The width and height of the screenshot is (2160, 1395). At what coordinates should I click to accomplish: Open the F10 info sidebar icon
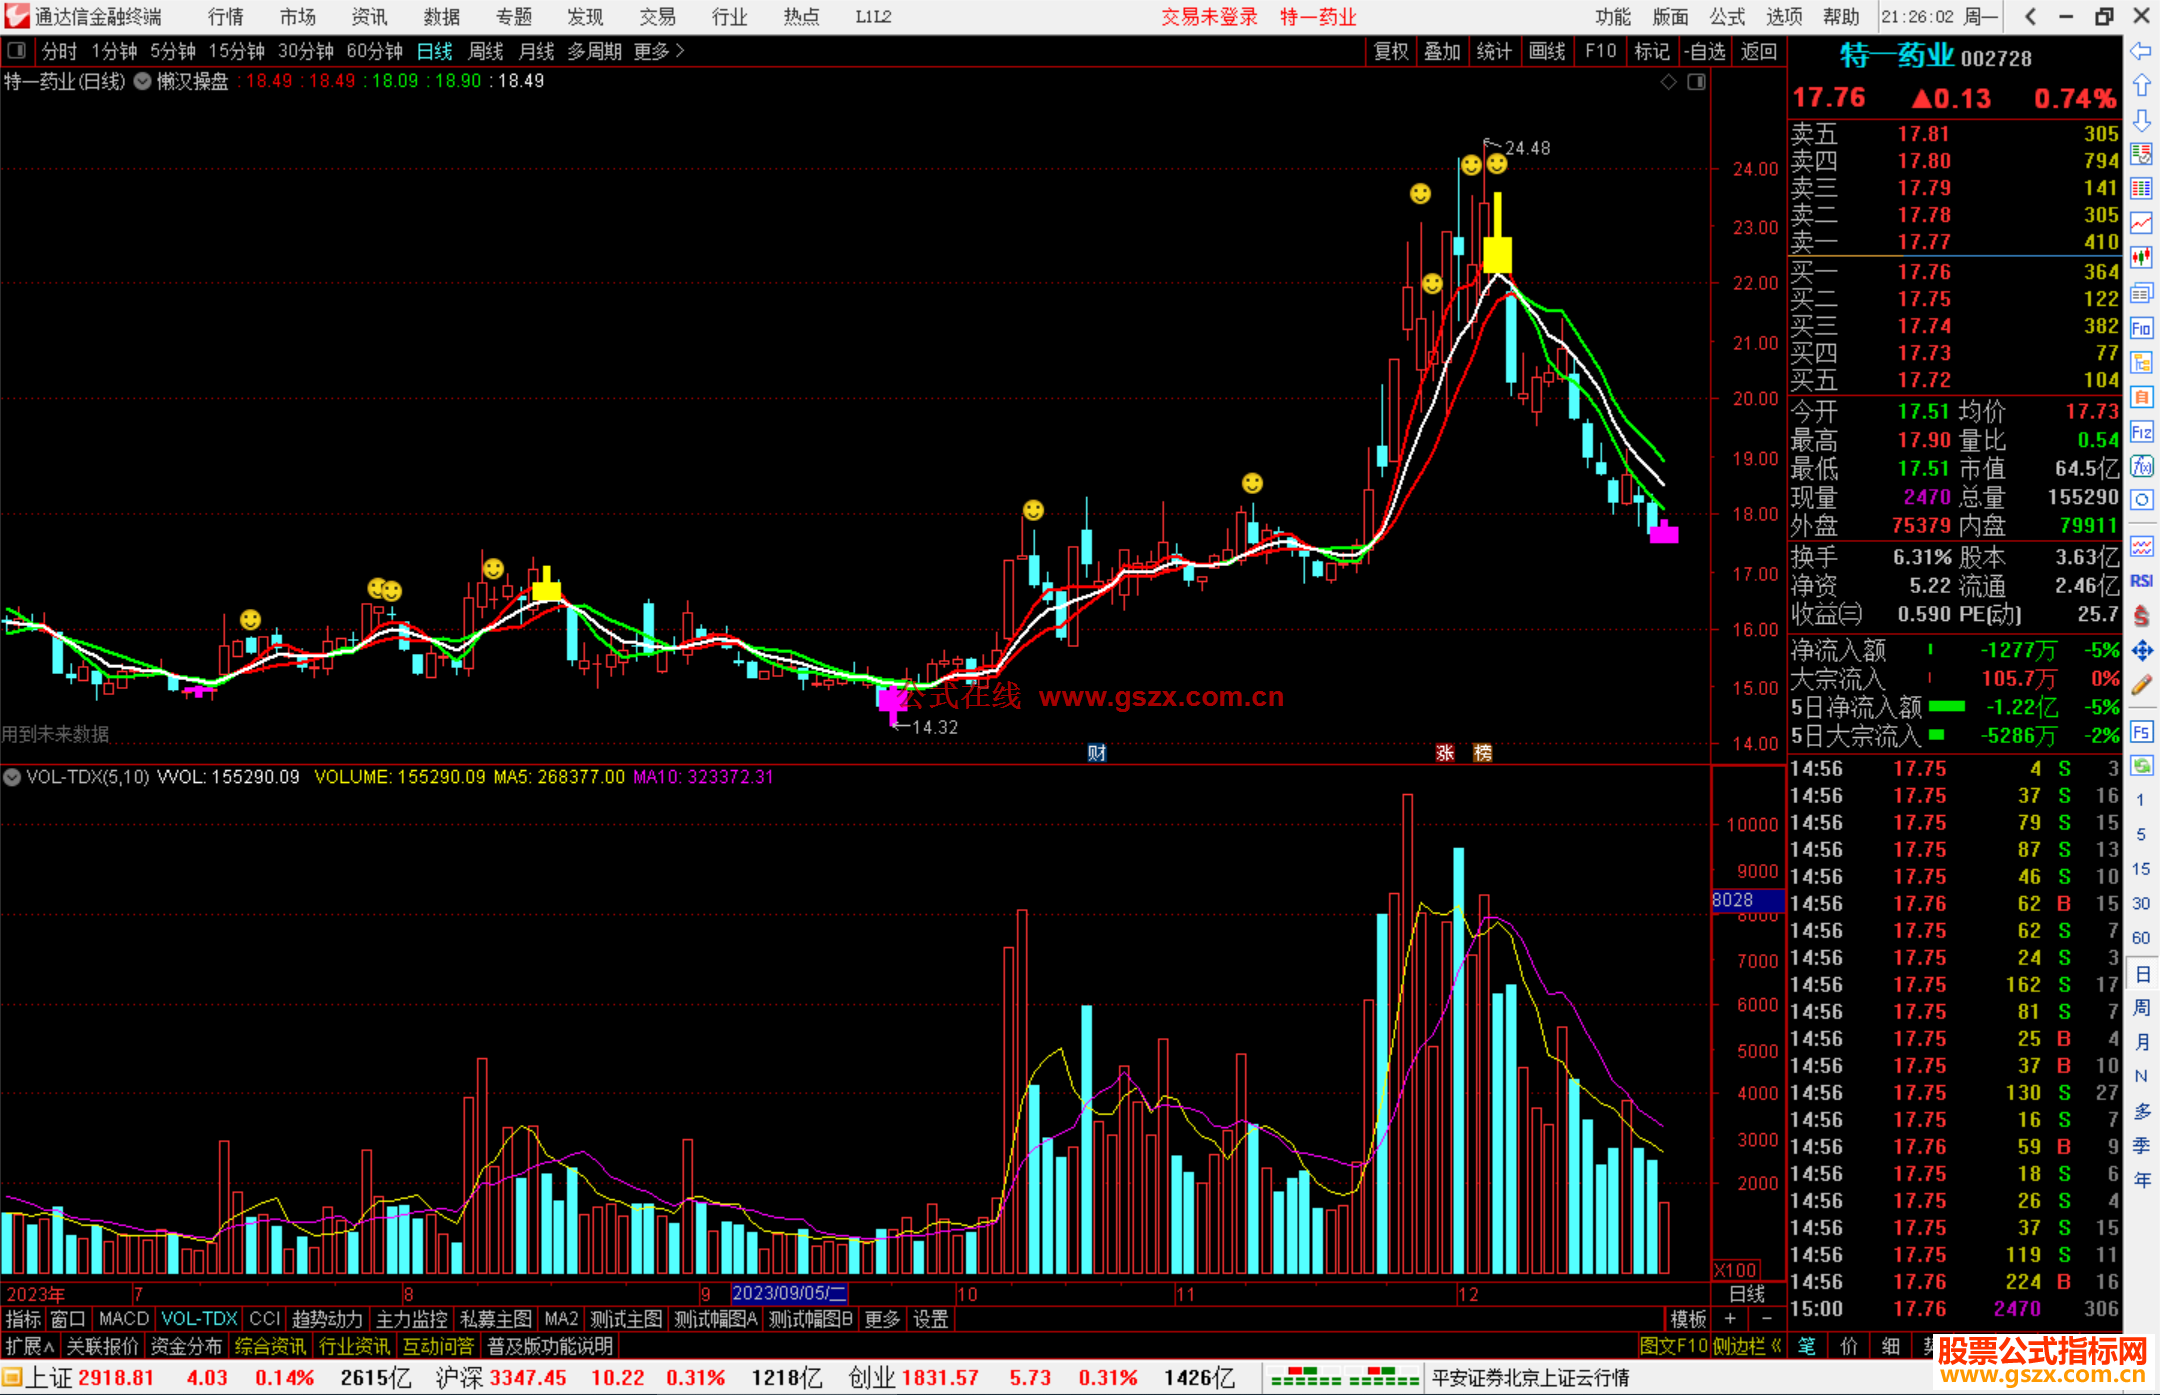coord(2141,328)
